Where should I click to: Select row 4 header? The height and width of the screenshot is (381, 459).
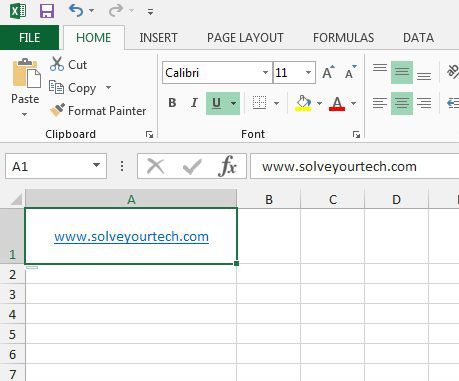pos(12,314)
